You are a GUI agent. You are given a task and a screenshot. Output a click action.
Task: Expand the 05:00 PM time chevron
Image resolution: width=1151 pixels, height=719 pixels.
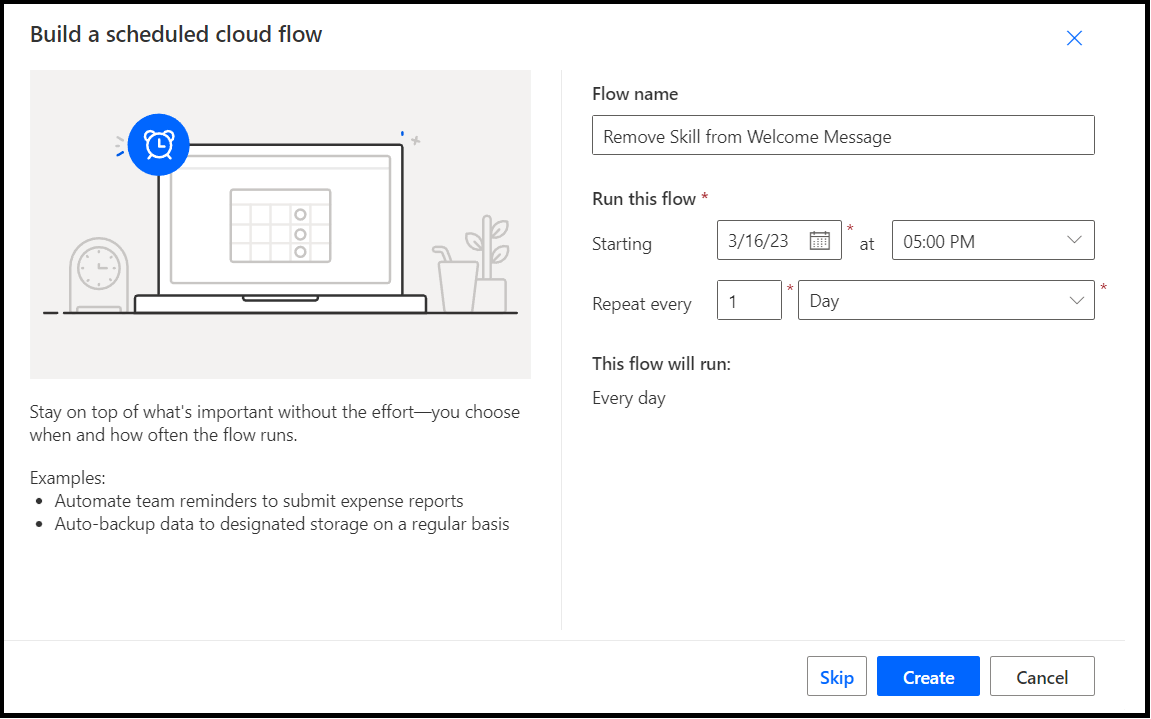[x=1074, y=240]
